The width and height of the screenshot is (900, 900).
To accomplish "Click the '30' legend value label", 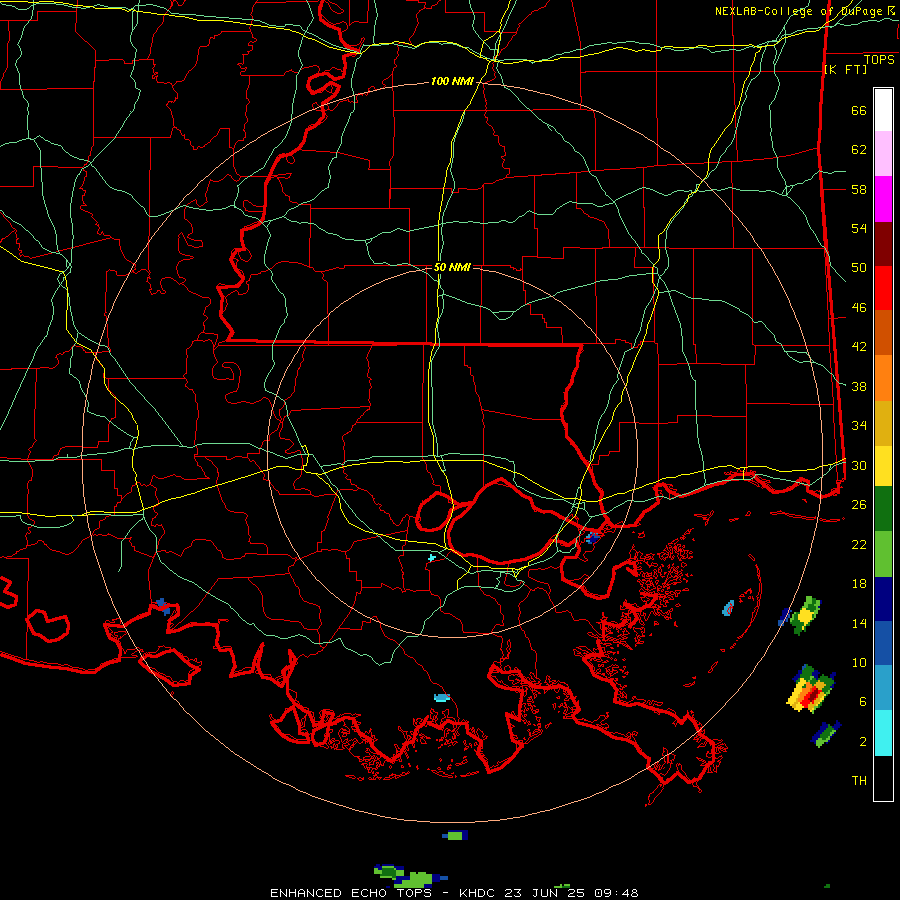I will coord(859,465).
